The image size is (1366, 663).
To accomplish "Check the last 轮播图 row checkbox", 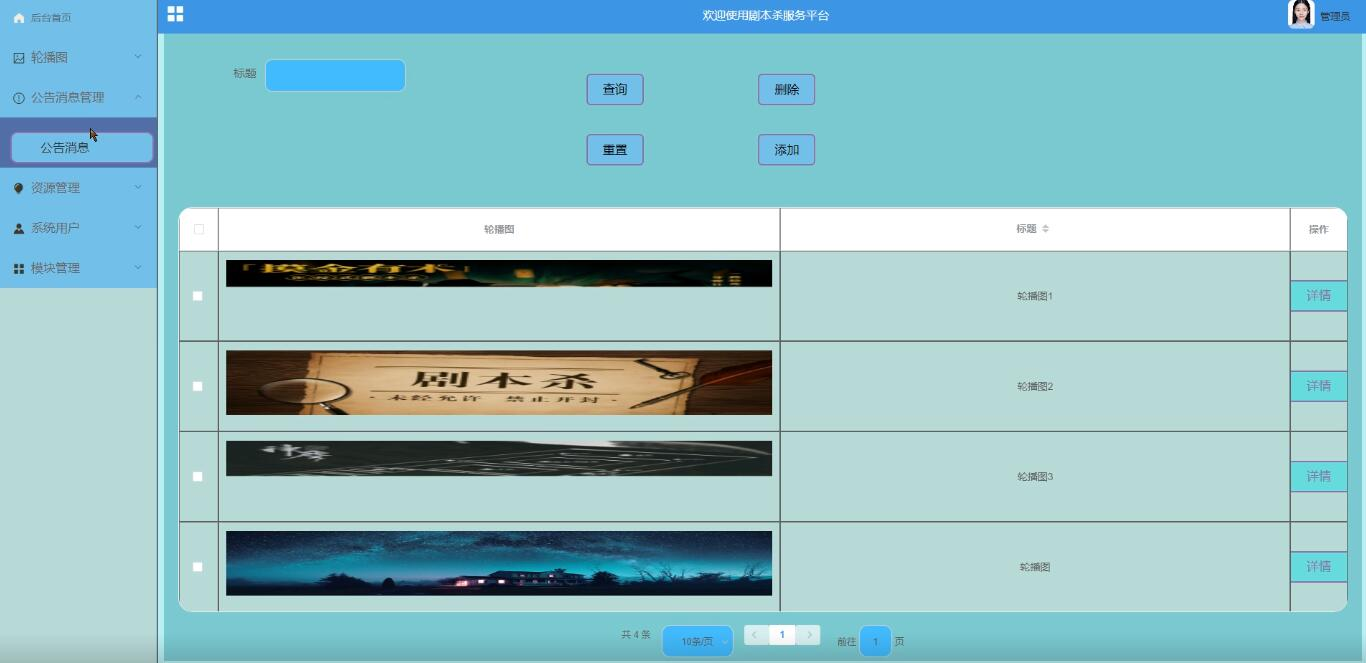I will 198,567.
